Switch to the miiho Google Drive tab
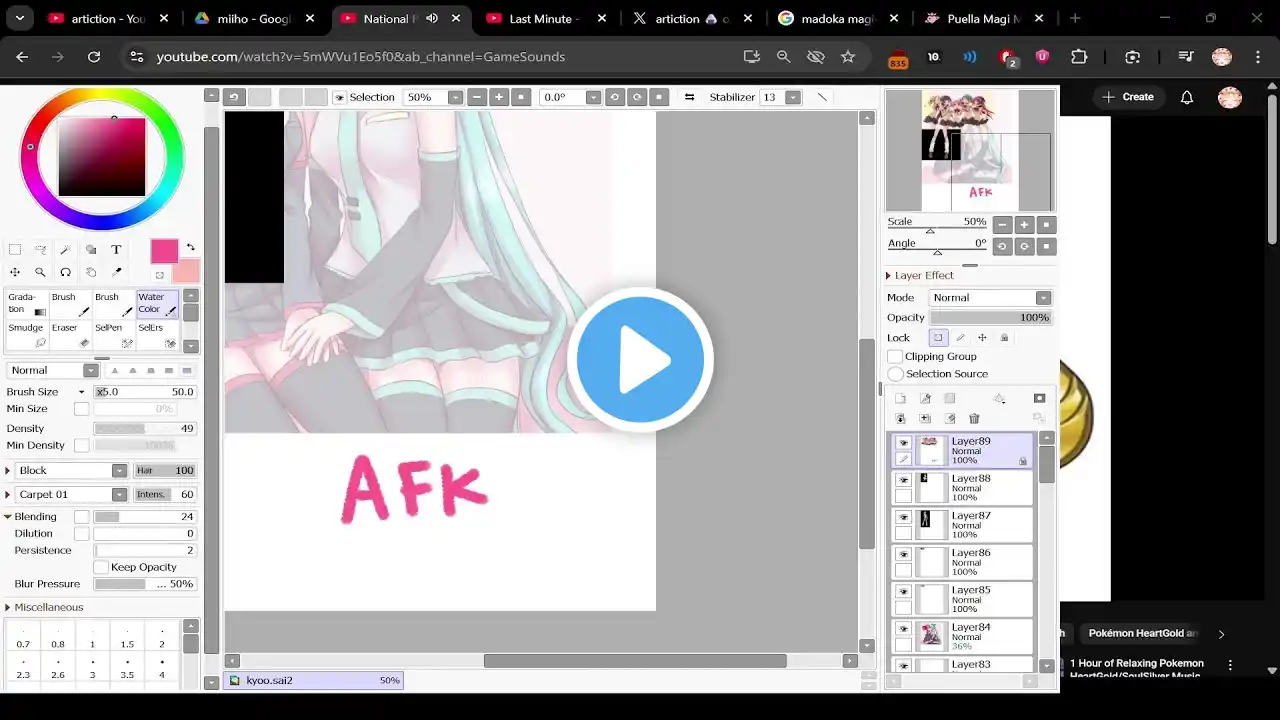The image size is (1280, 720). (255, 18)
